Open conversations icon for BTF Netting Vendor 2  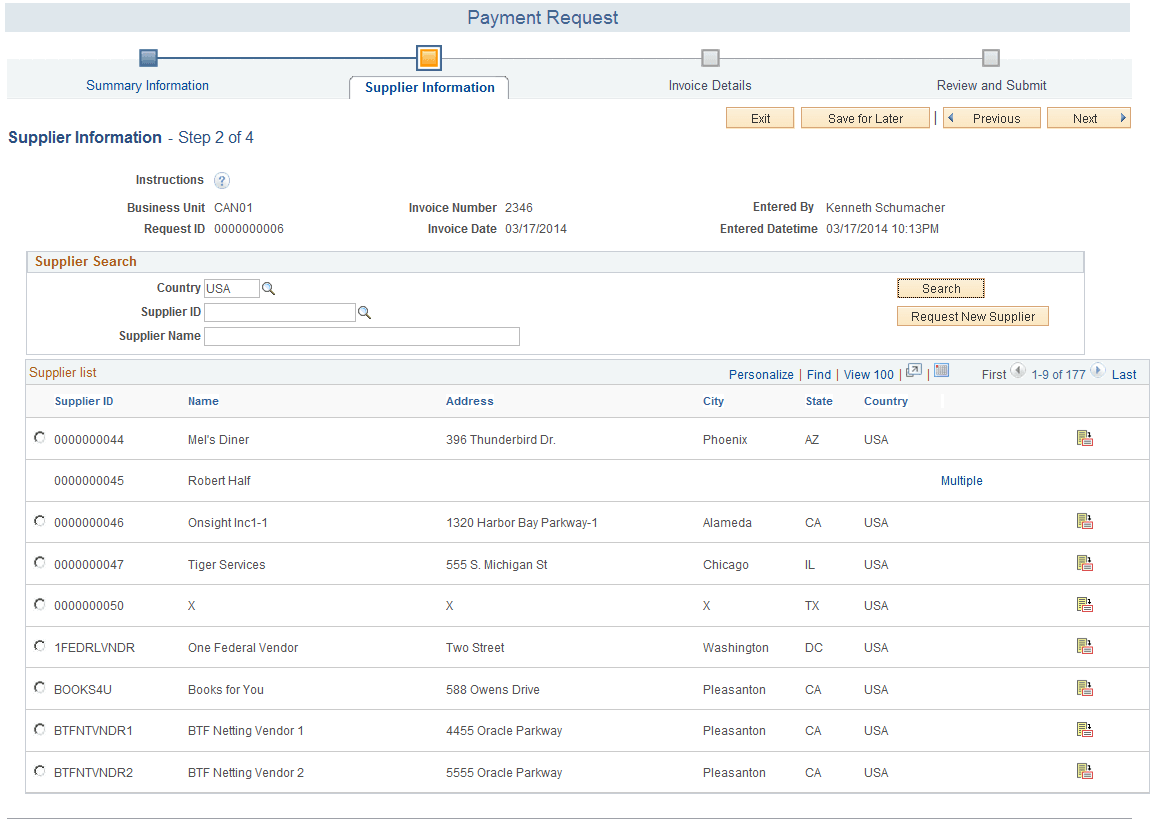(1085, 771)
